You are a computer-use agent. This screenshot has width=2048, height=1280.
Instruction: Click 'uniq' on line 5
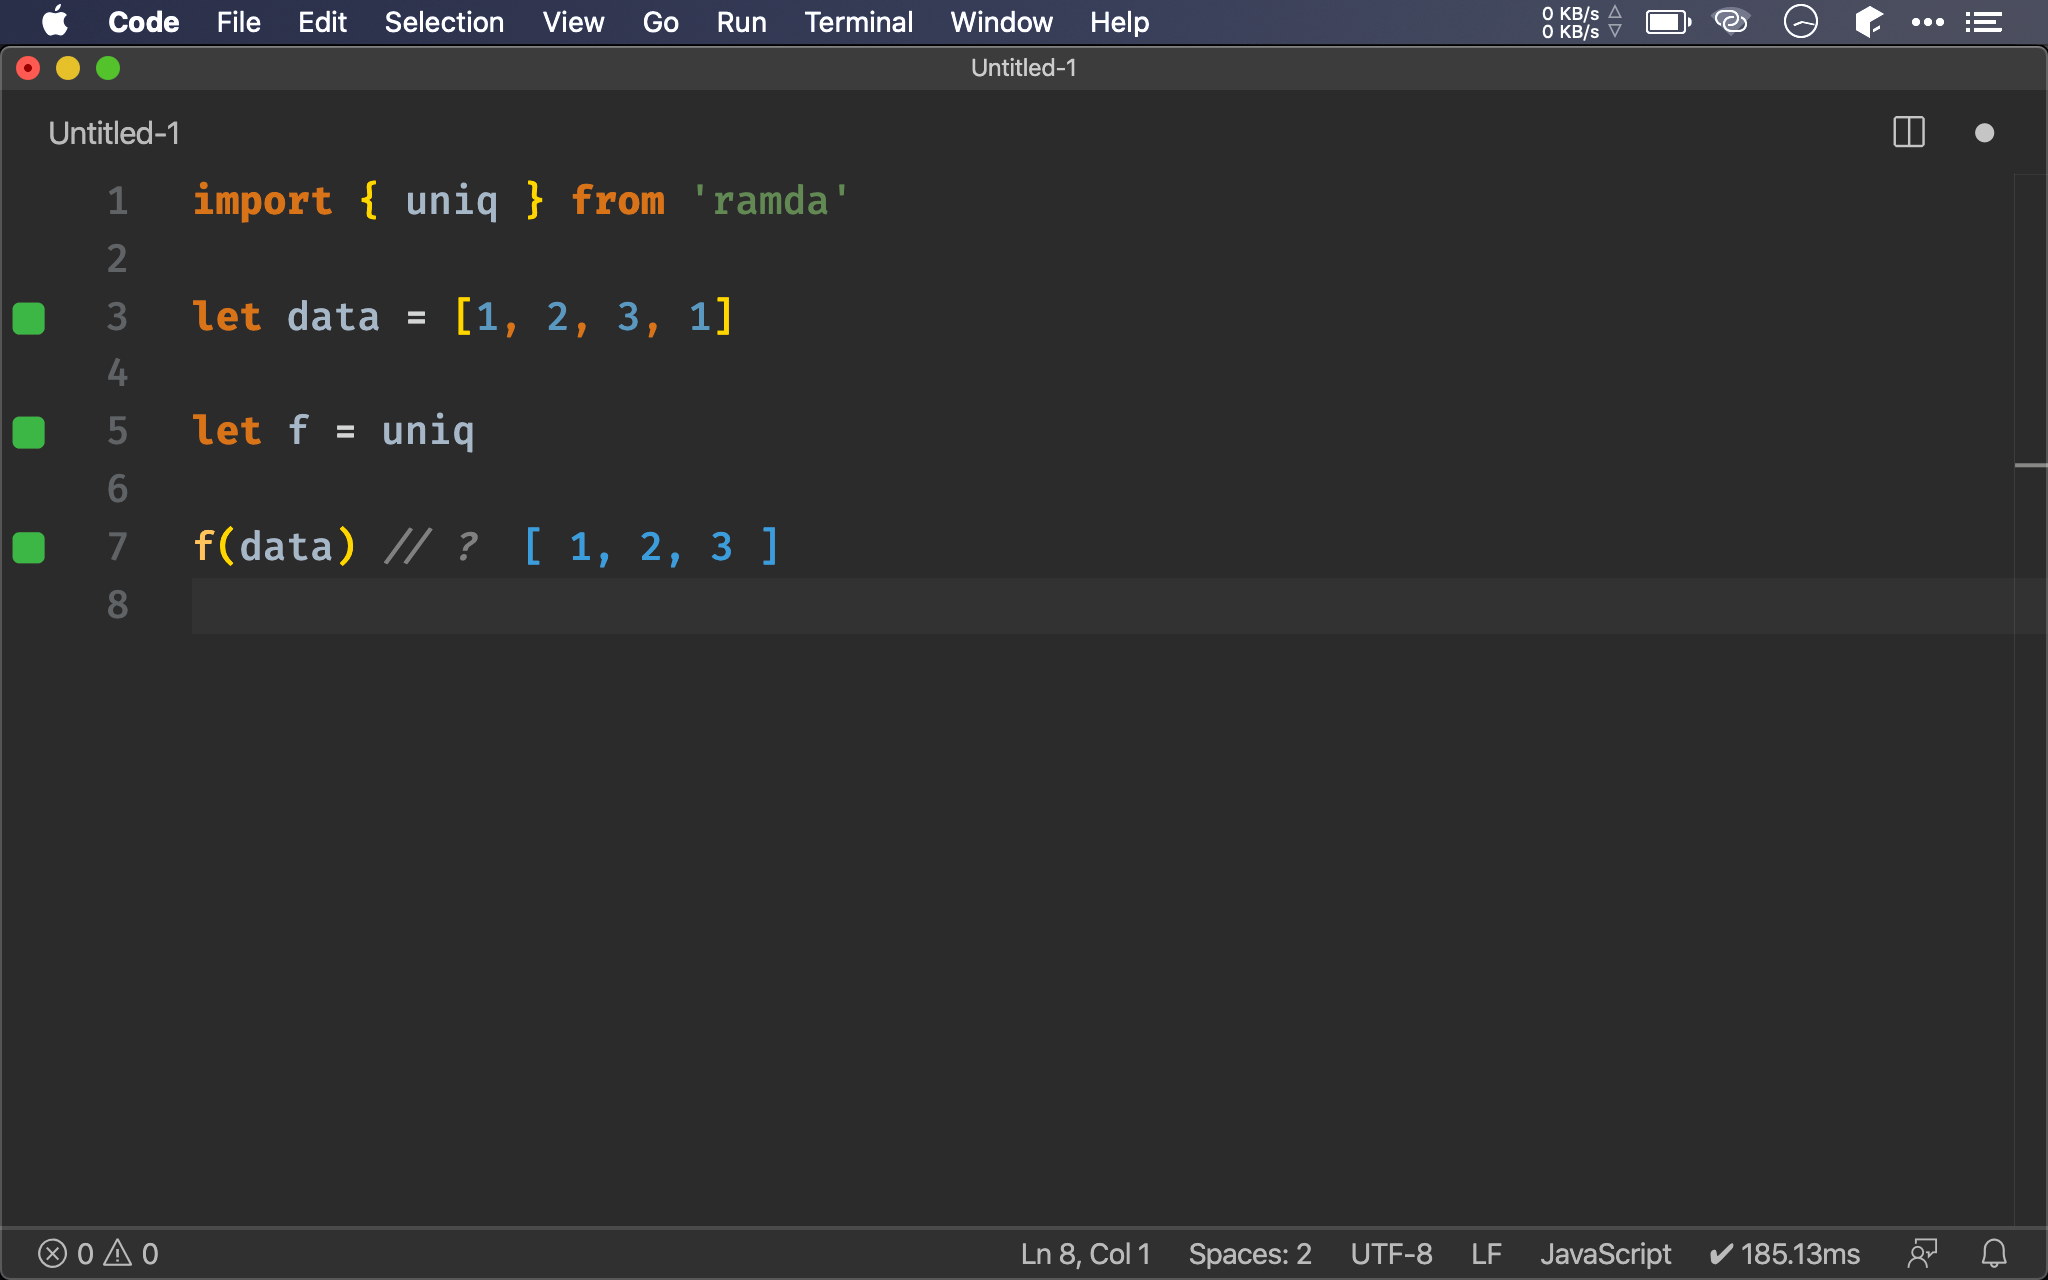pyautogui.click(x=428, y=432)
